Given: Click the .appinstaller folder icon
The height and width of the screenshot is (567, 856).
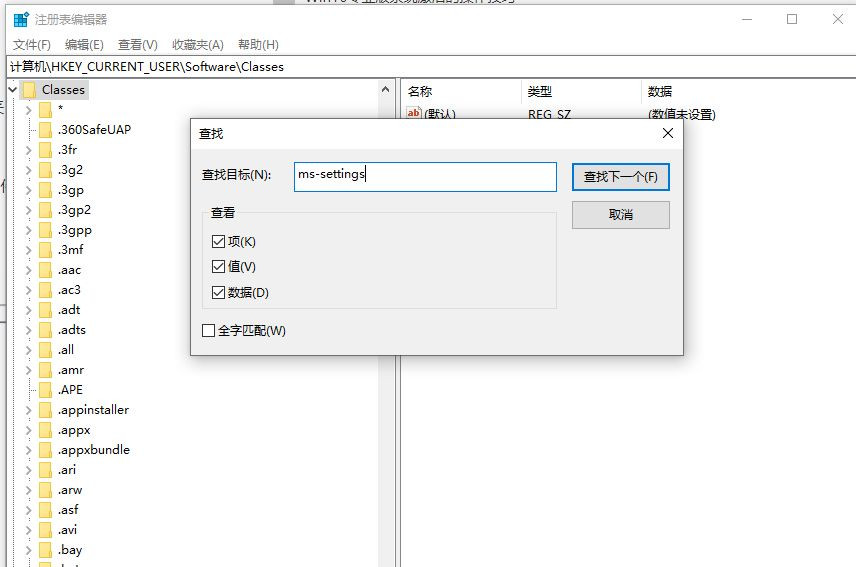Looking at the screenshot, I should tap(46, 410).
